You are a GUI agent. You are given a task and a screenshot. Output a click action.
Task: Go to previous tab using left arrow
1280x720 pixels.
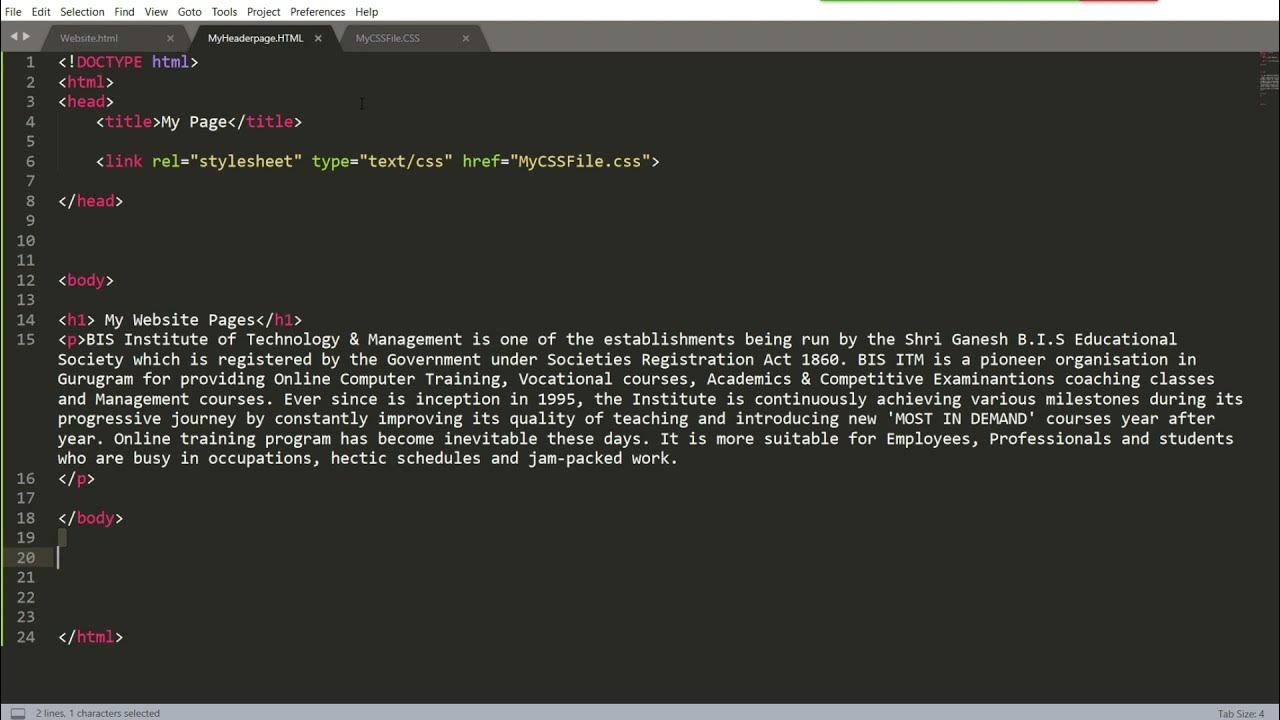14,37
